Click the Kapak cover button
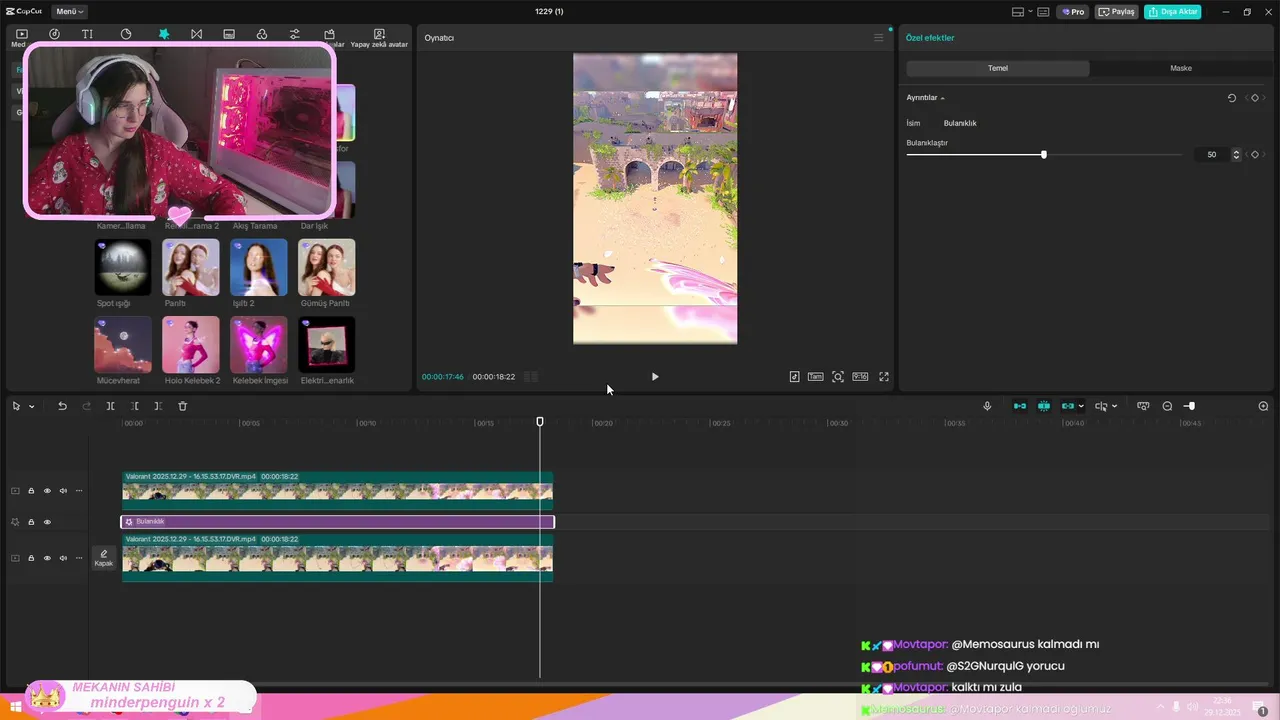Viewport: 1280px width, 720px height. point(104,558)
